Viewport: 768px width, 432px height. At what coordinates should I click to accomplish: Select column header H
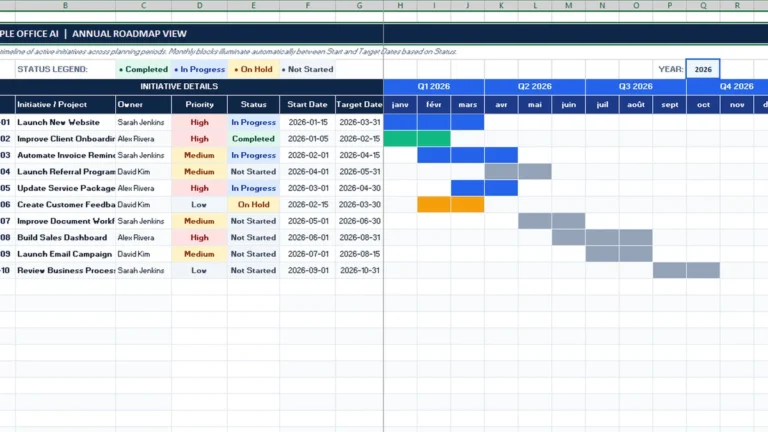pos(400,5)
